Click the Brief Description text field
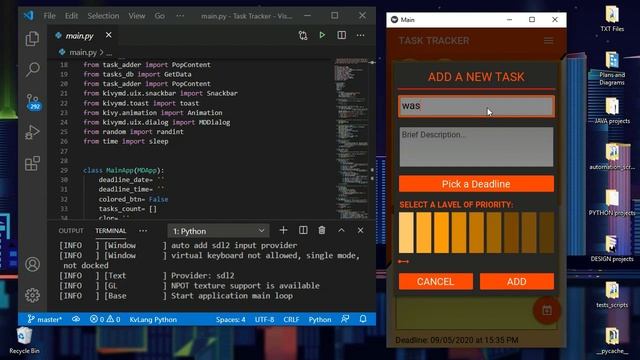This screenshot has width=640, height=360. [476, 147]
